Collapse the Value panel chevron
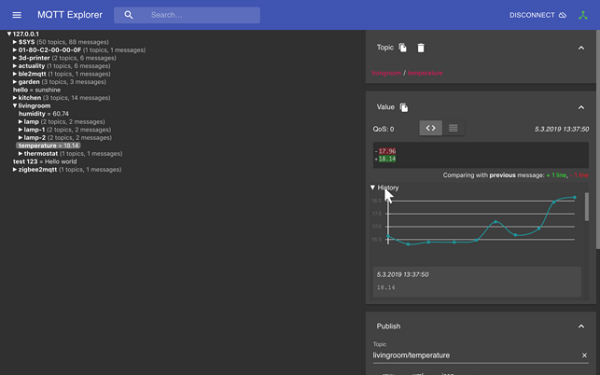600x375 pixels. [x=581, y=108]
